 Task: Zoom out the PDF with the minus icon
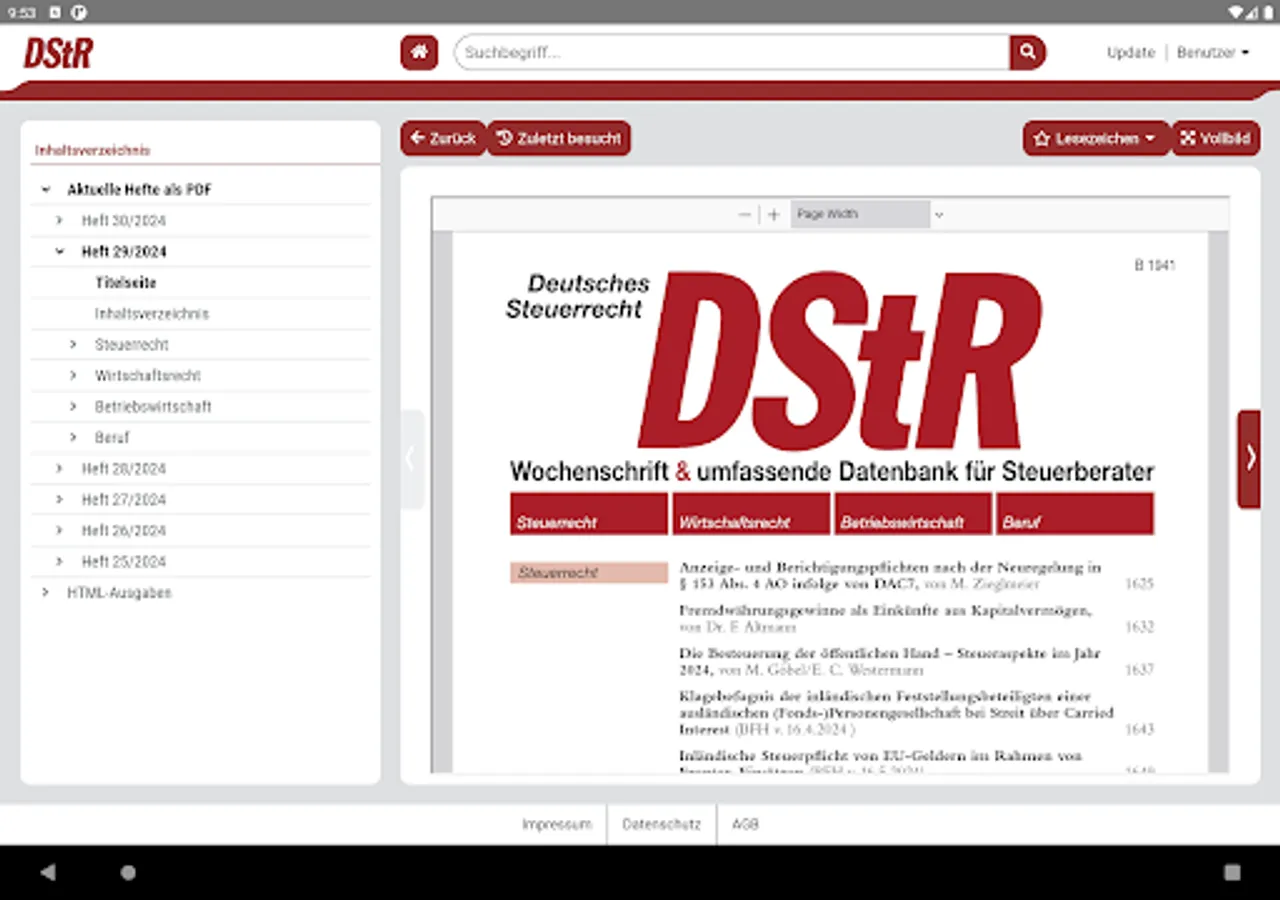(x=744, y=214)
